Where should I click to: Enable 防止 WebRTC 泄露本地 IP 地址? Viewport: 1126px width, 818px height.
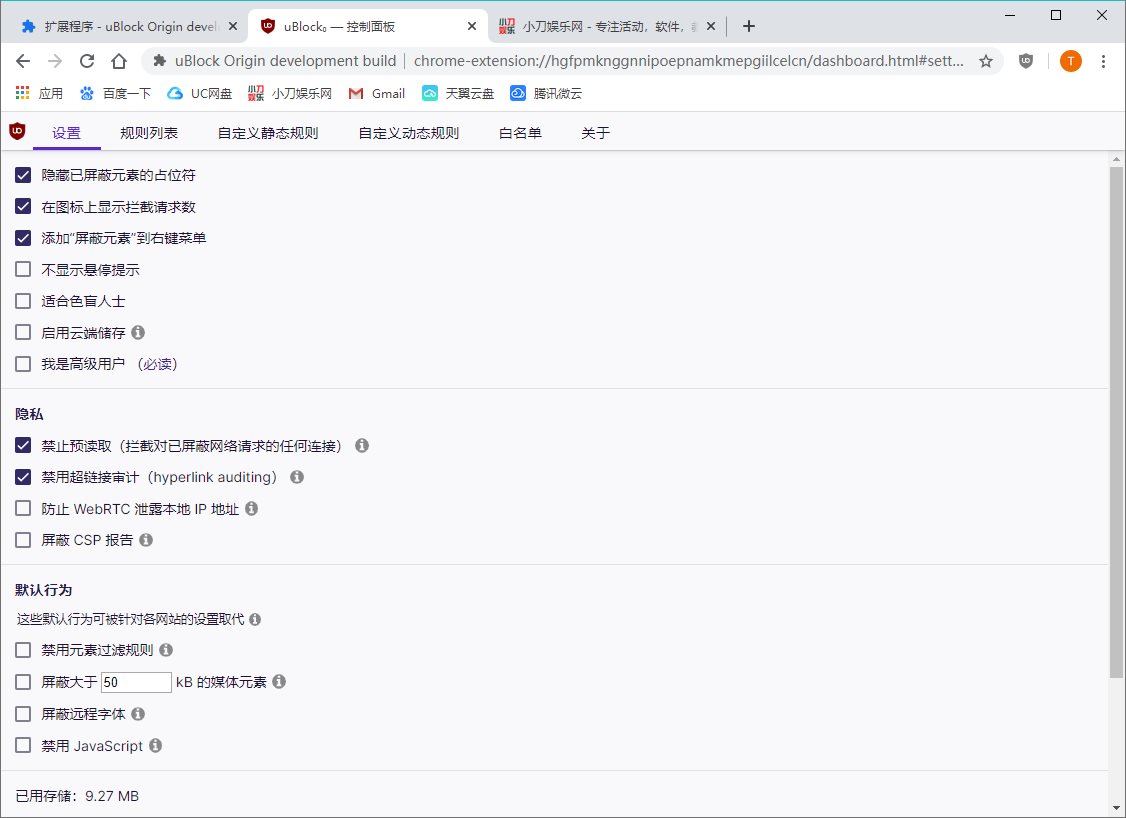23,509
